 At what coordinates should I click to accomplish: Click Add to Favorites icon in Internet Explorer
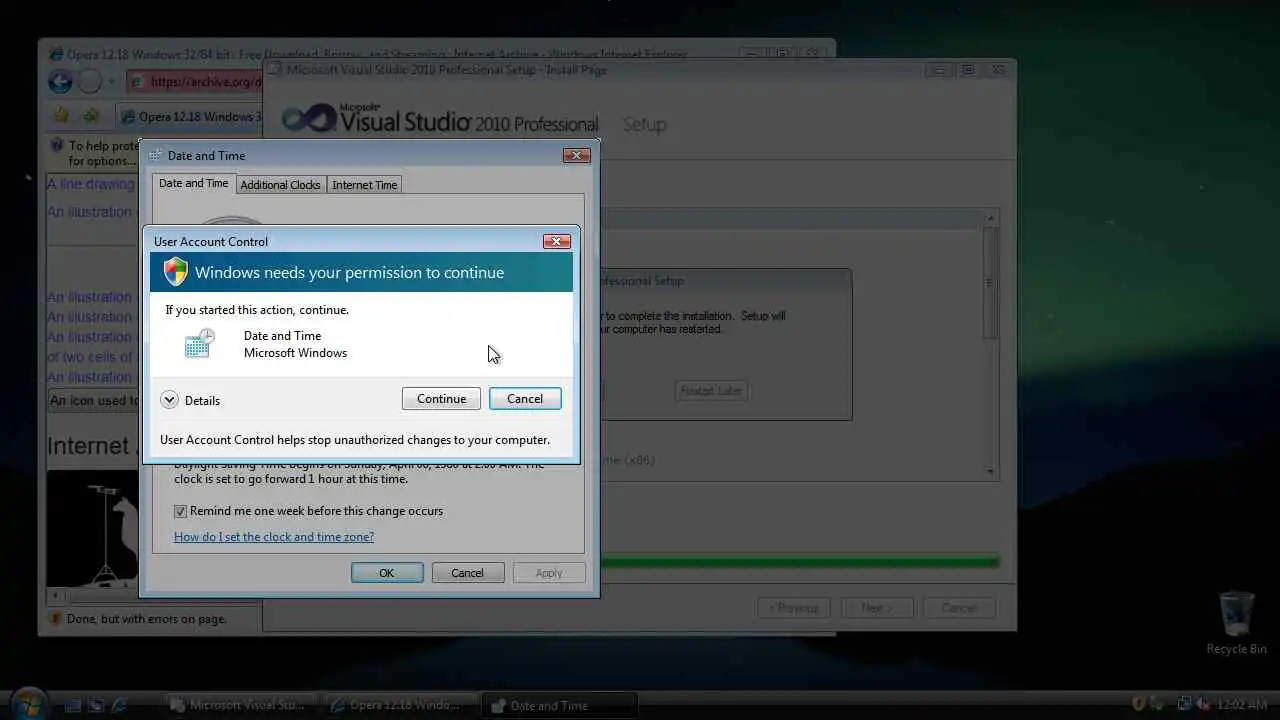(x=91, y=116)
